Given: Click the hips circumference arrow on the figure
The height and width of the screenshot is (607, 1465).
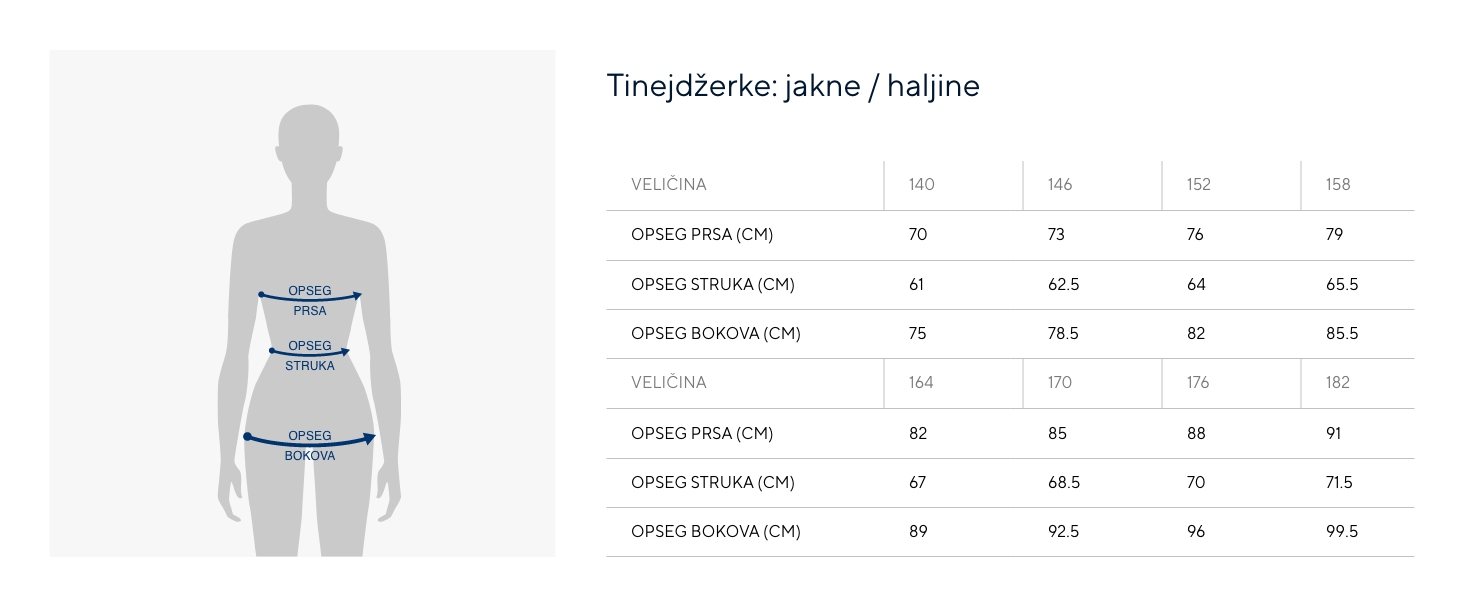Looking at the screenshot, I should pyautogui.click(x=310, y=442).
